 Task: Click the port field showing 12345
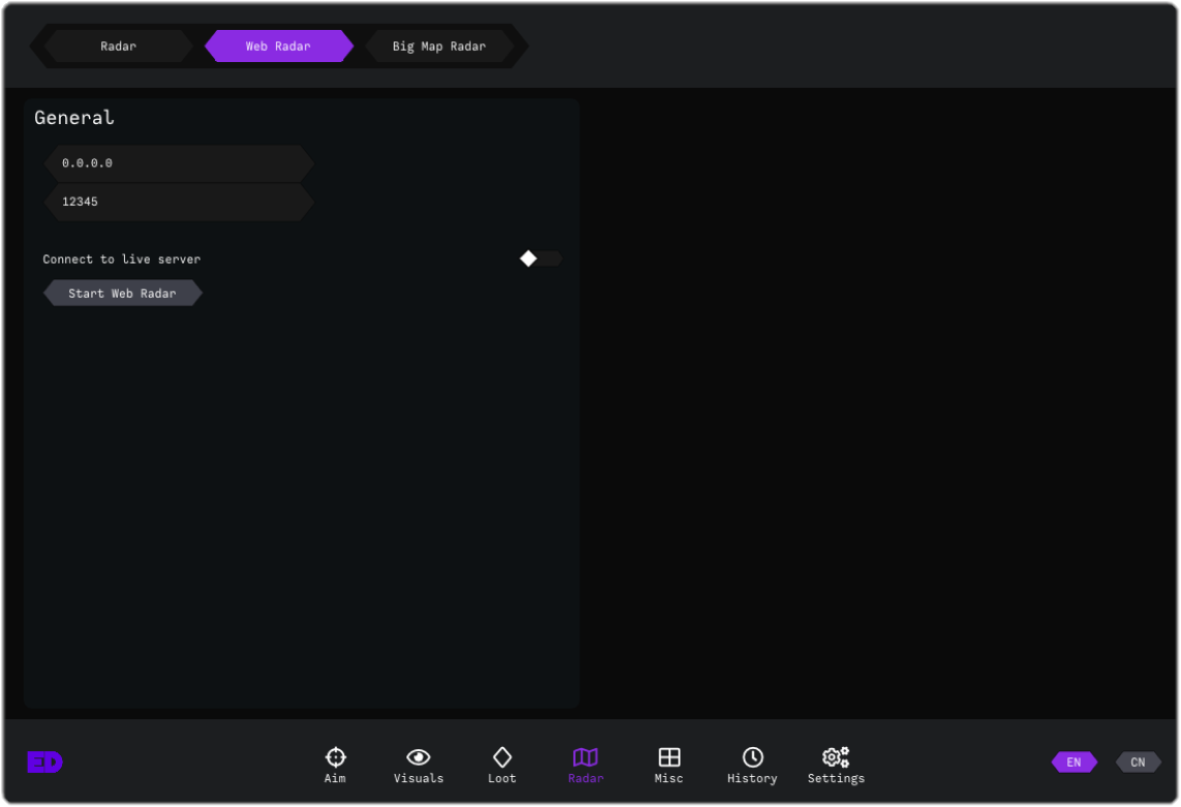point(178,202)
